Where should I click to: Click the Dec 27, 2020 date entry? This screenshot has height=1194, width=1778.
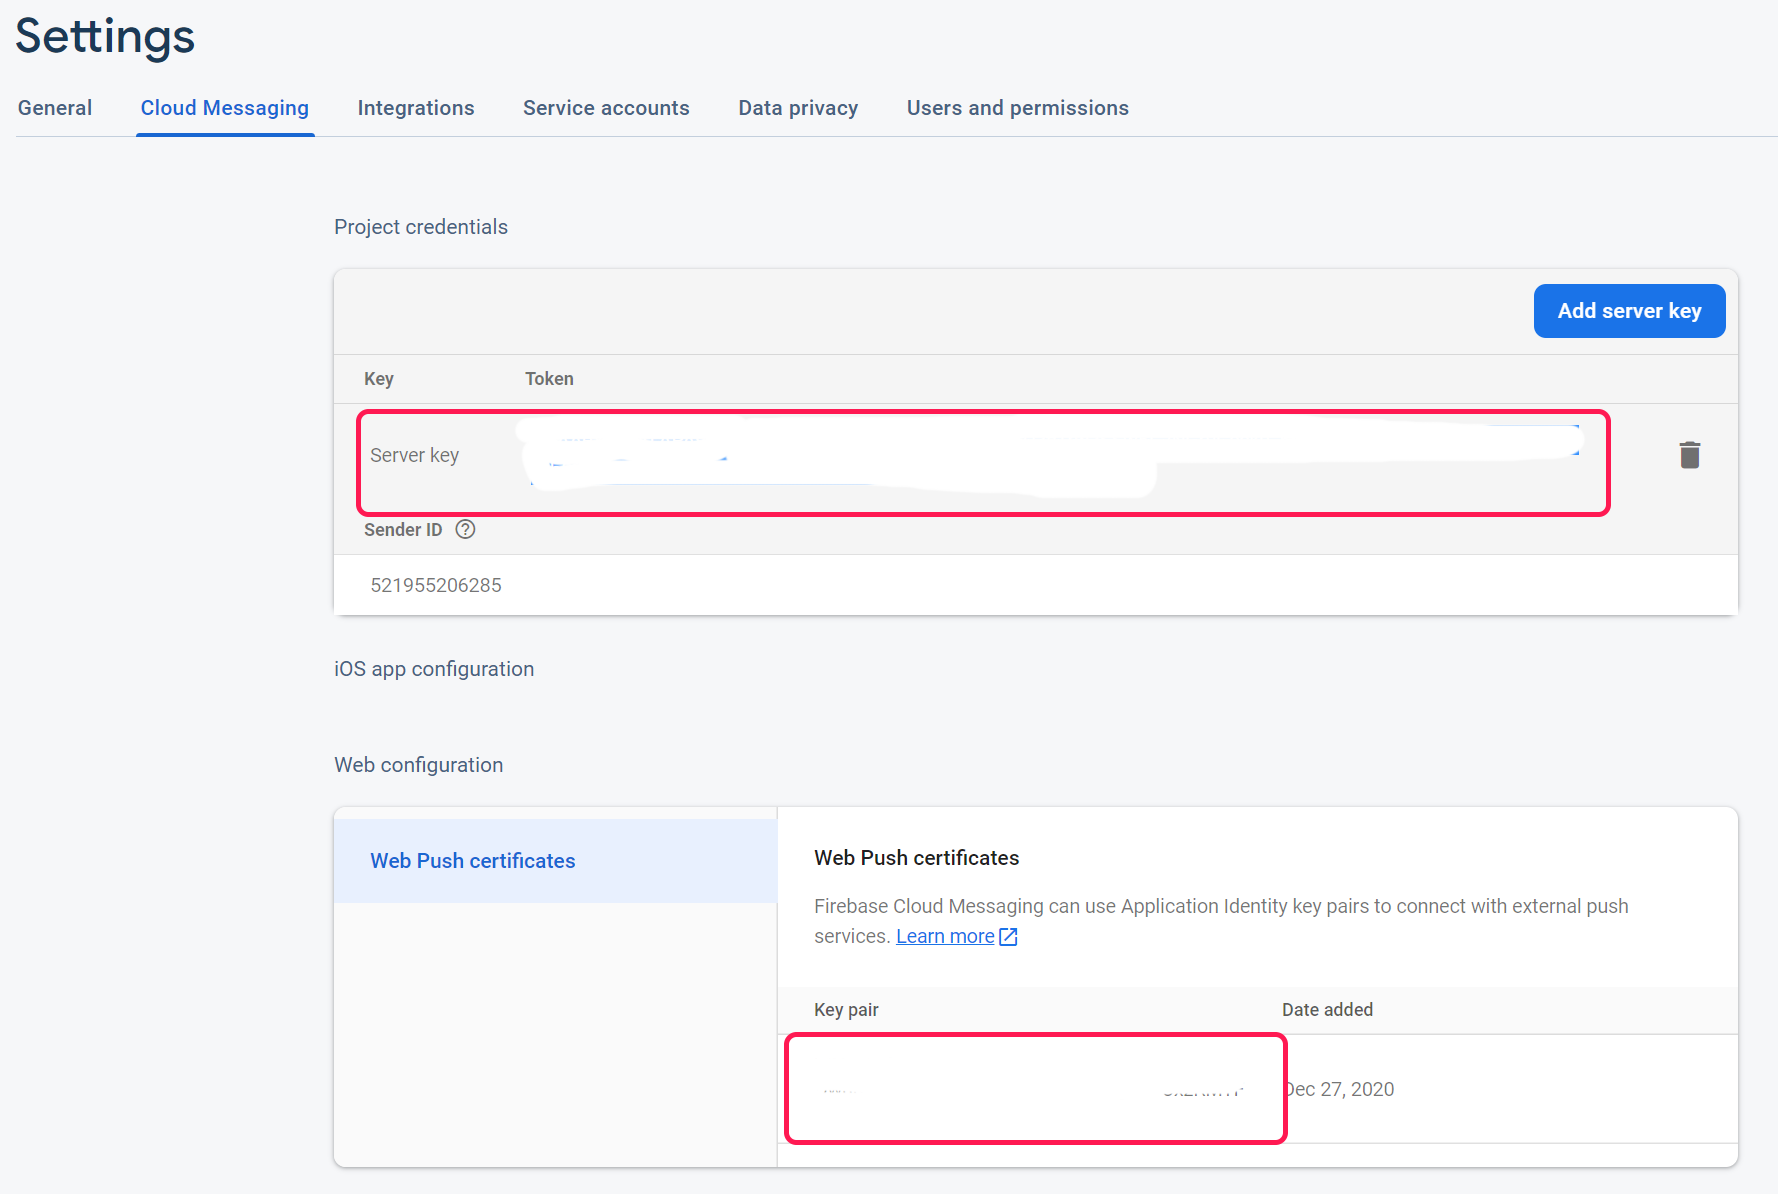click(1340, 1089)
